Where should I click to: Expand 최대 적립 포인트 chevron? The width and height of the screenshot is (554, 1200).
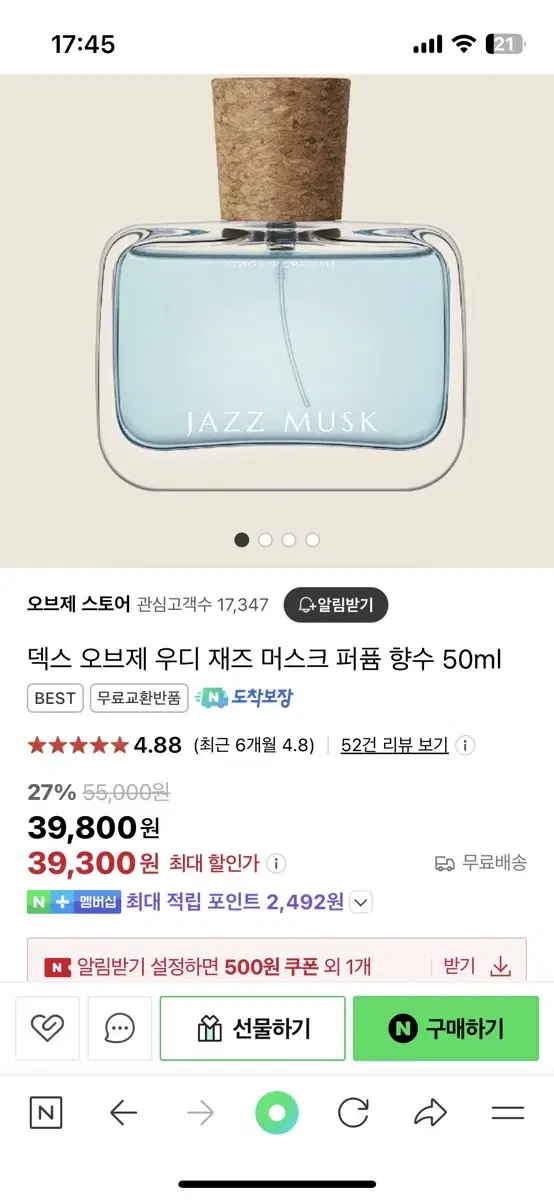[x=362, y=902]
